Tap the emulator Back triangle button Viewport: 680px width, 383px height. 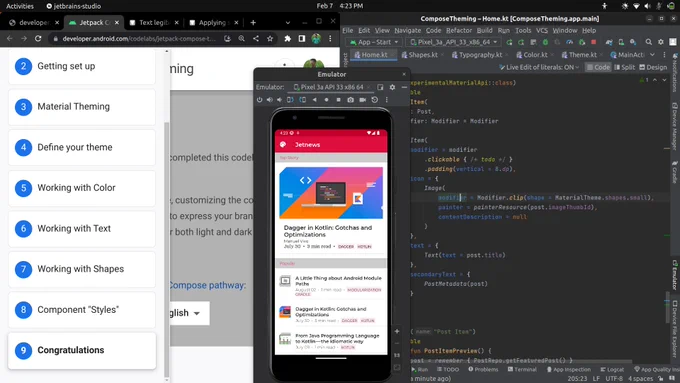314,100
